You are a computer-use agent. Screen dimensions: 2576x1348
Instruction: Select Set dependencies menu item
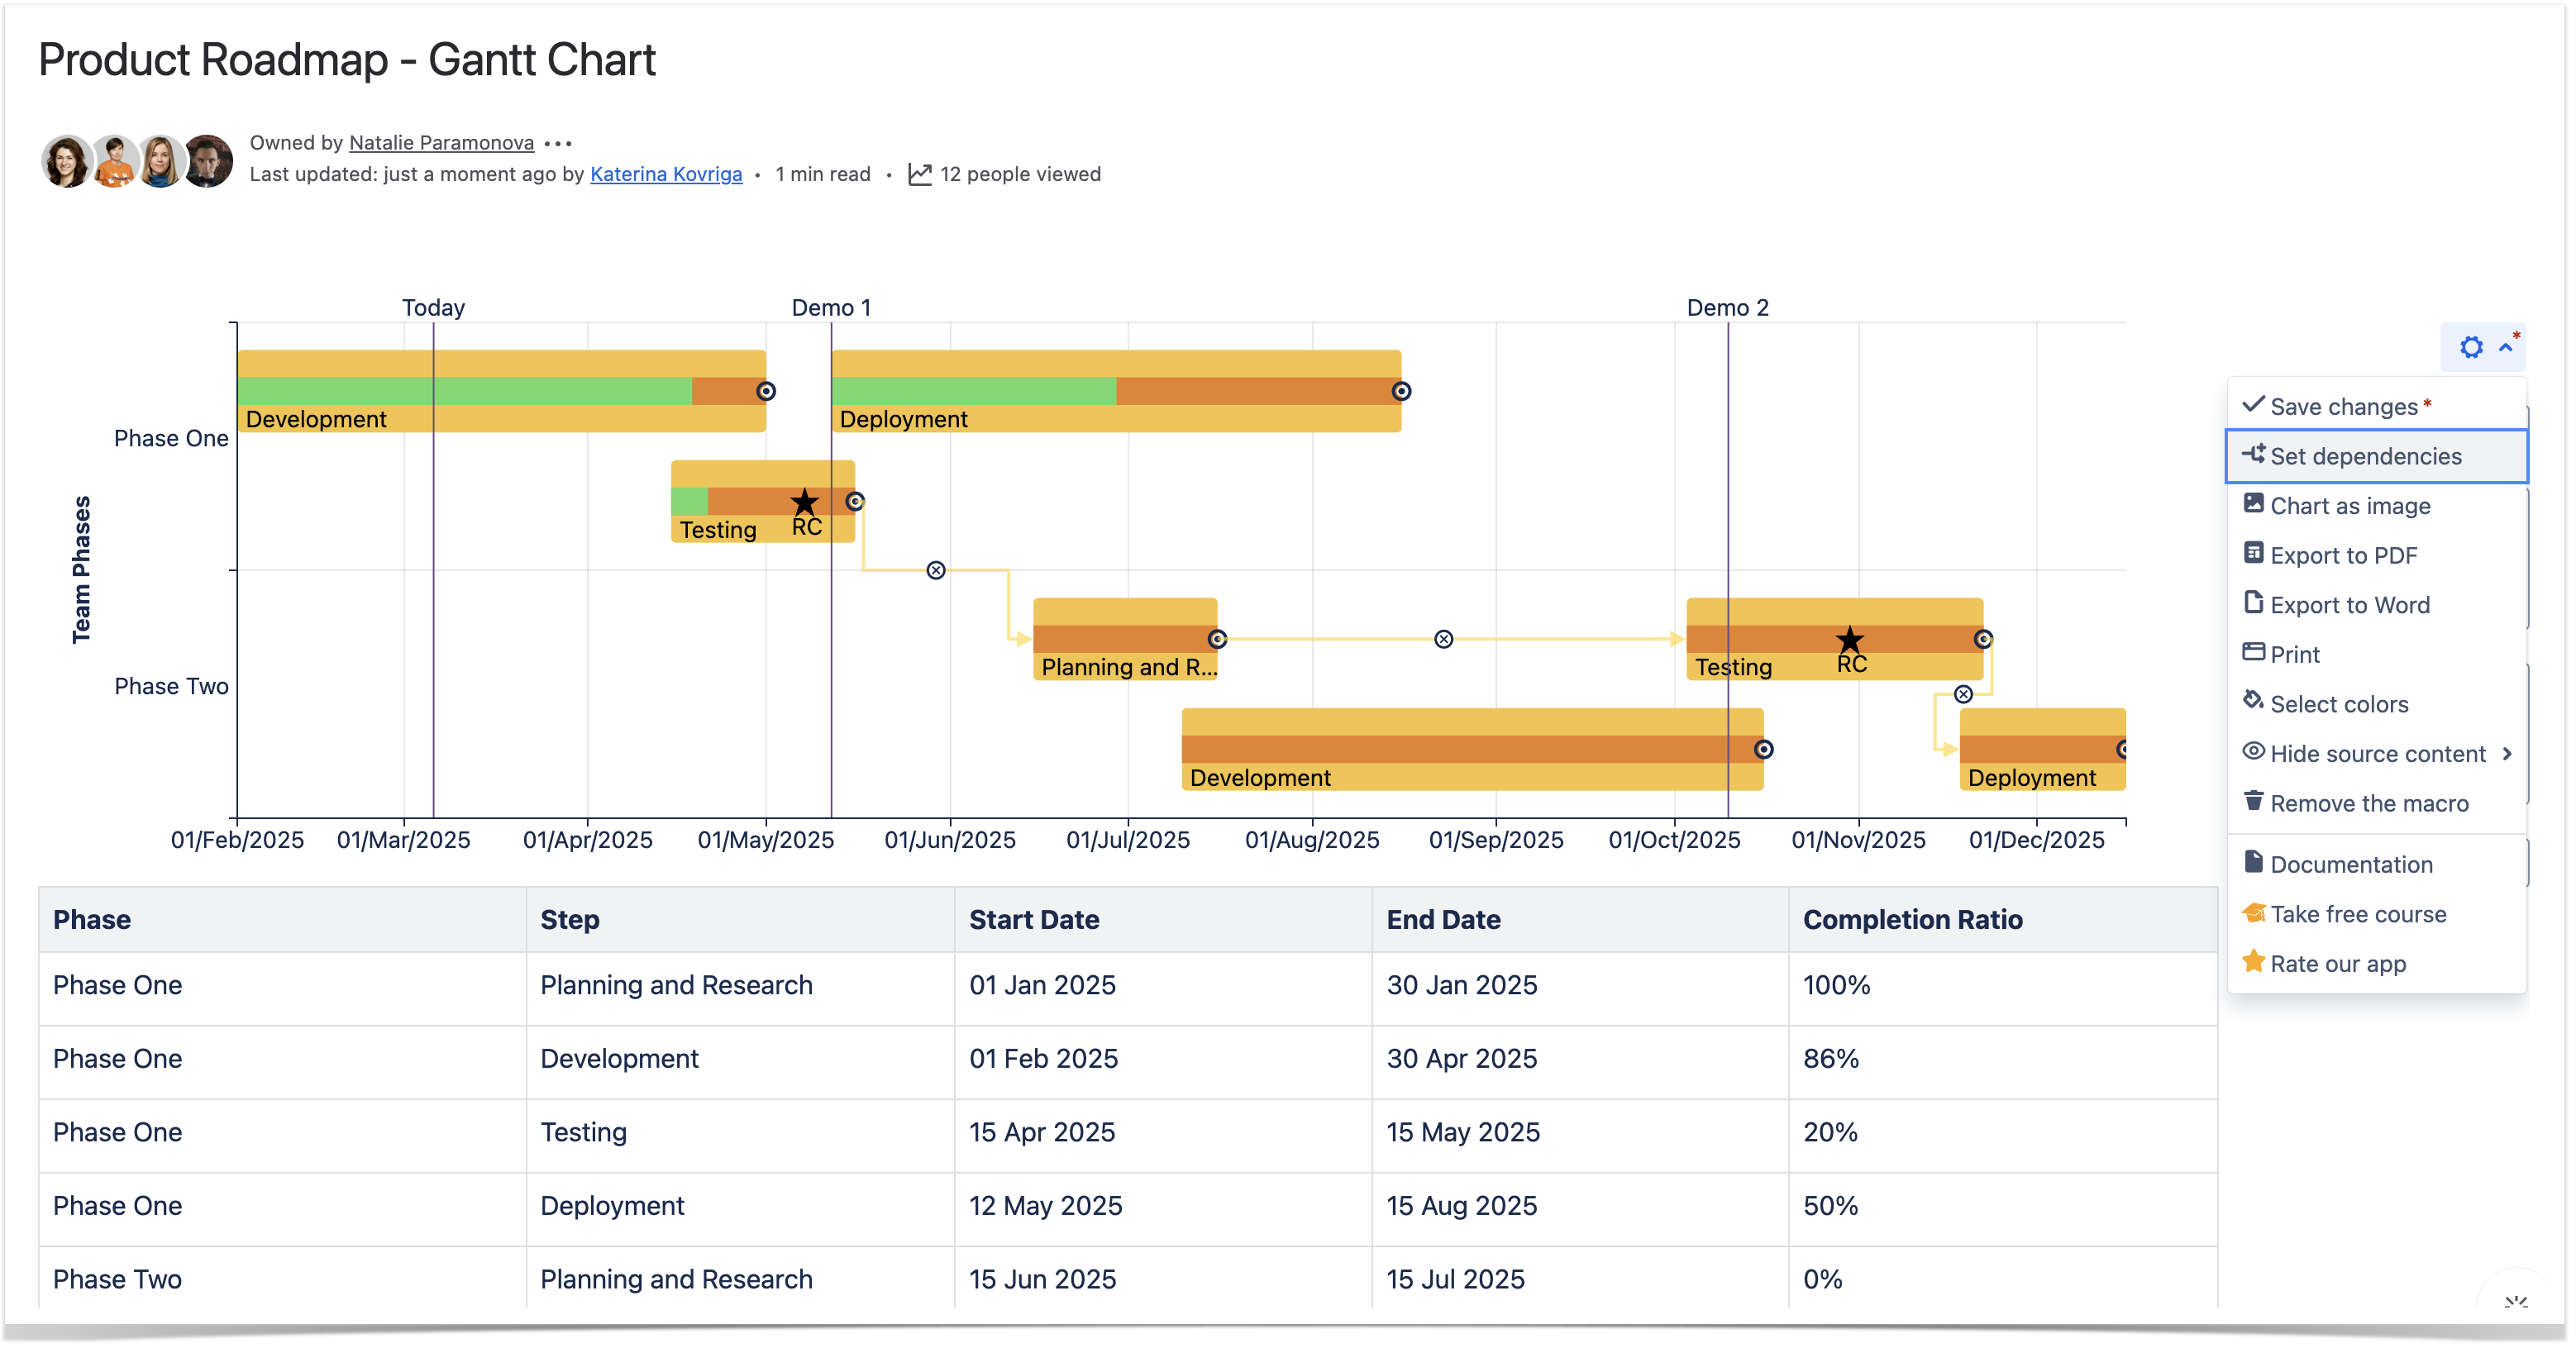coord(2365,456)
